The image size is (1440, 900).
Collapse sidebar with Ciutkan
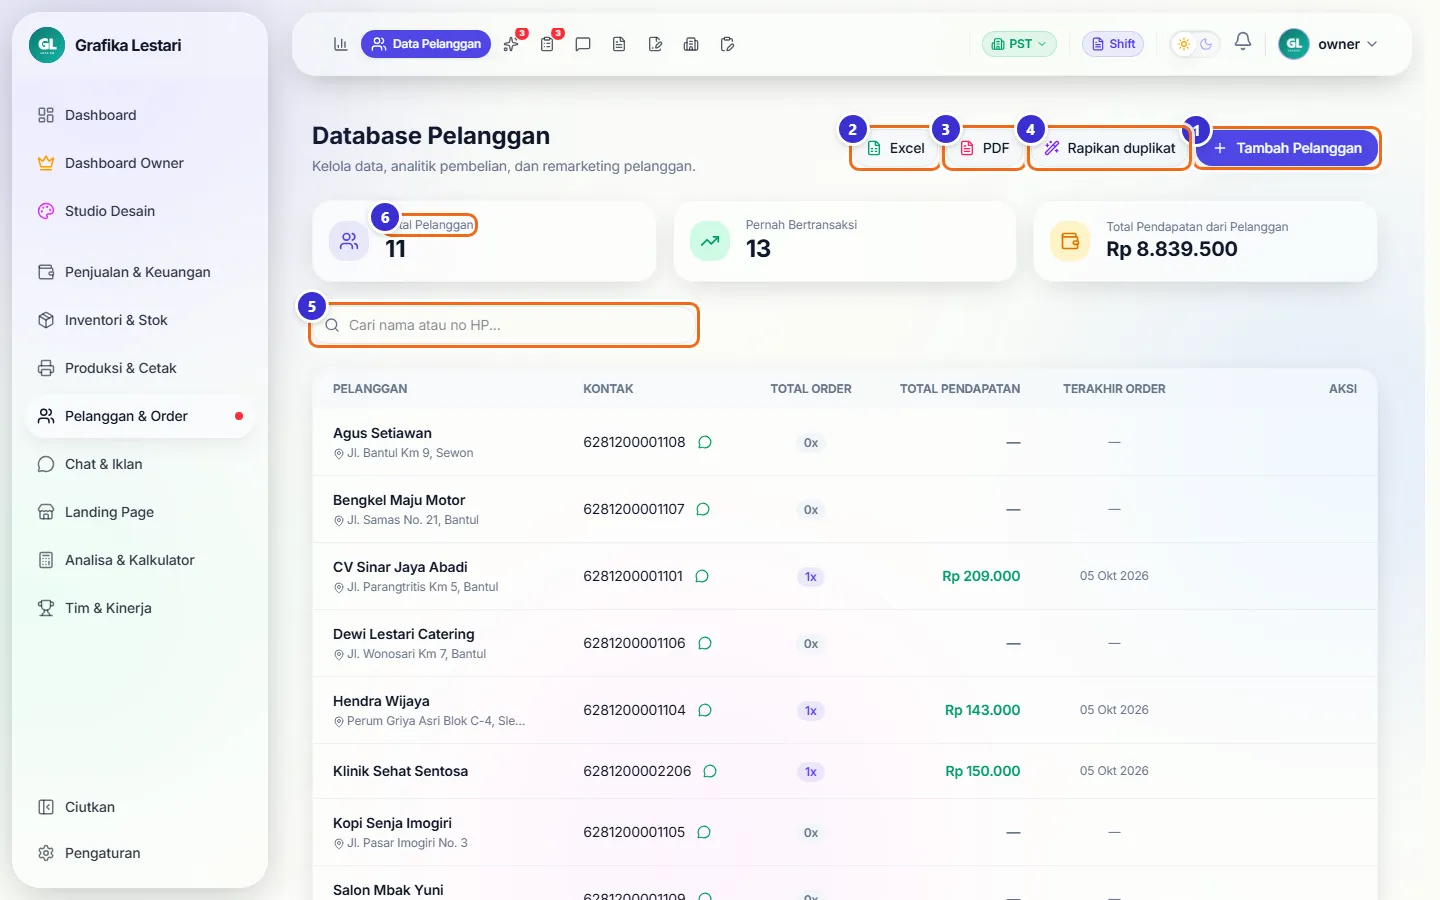[140, 807]
